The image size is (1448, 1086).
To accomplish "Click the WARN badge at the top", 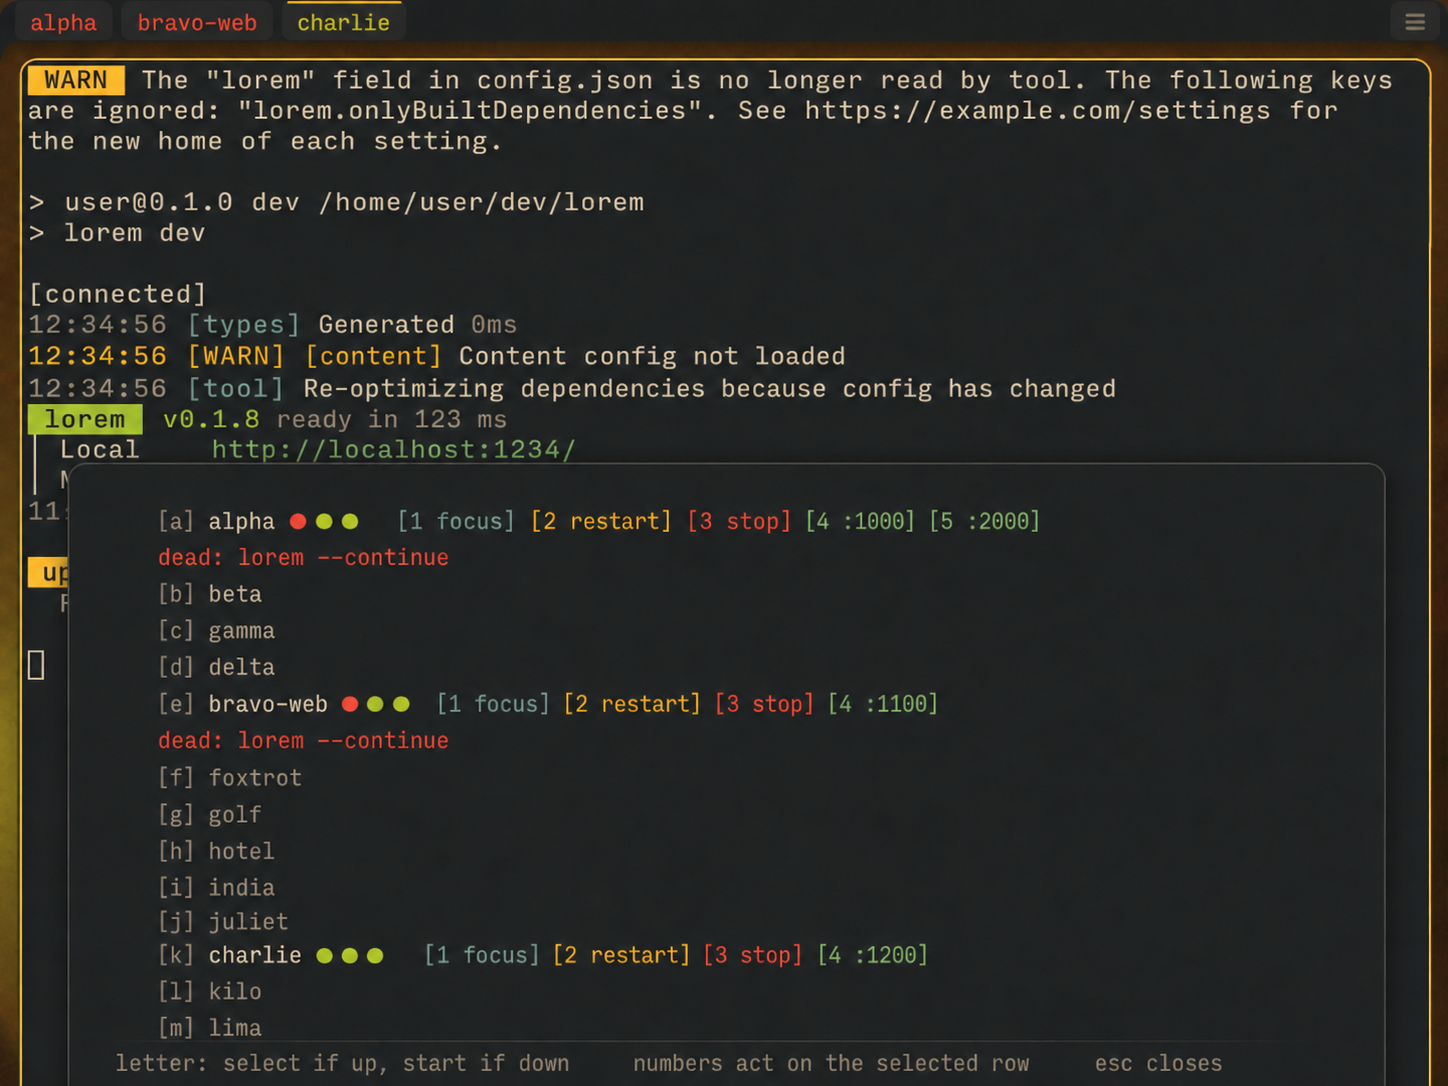I will (76, 80).
